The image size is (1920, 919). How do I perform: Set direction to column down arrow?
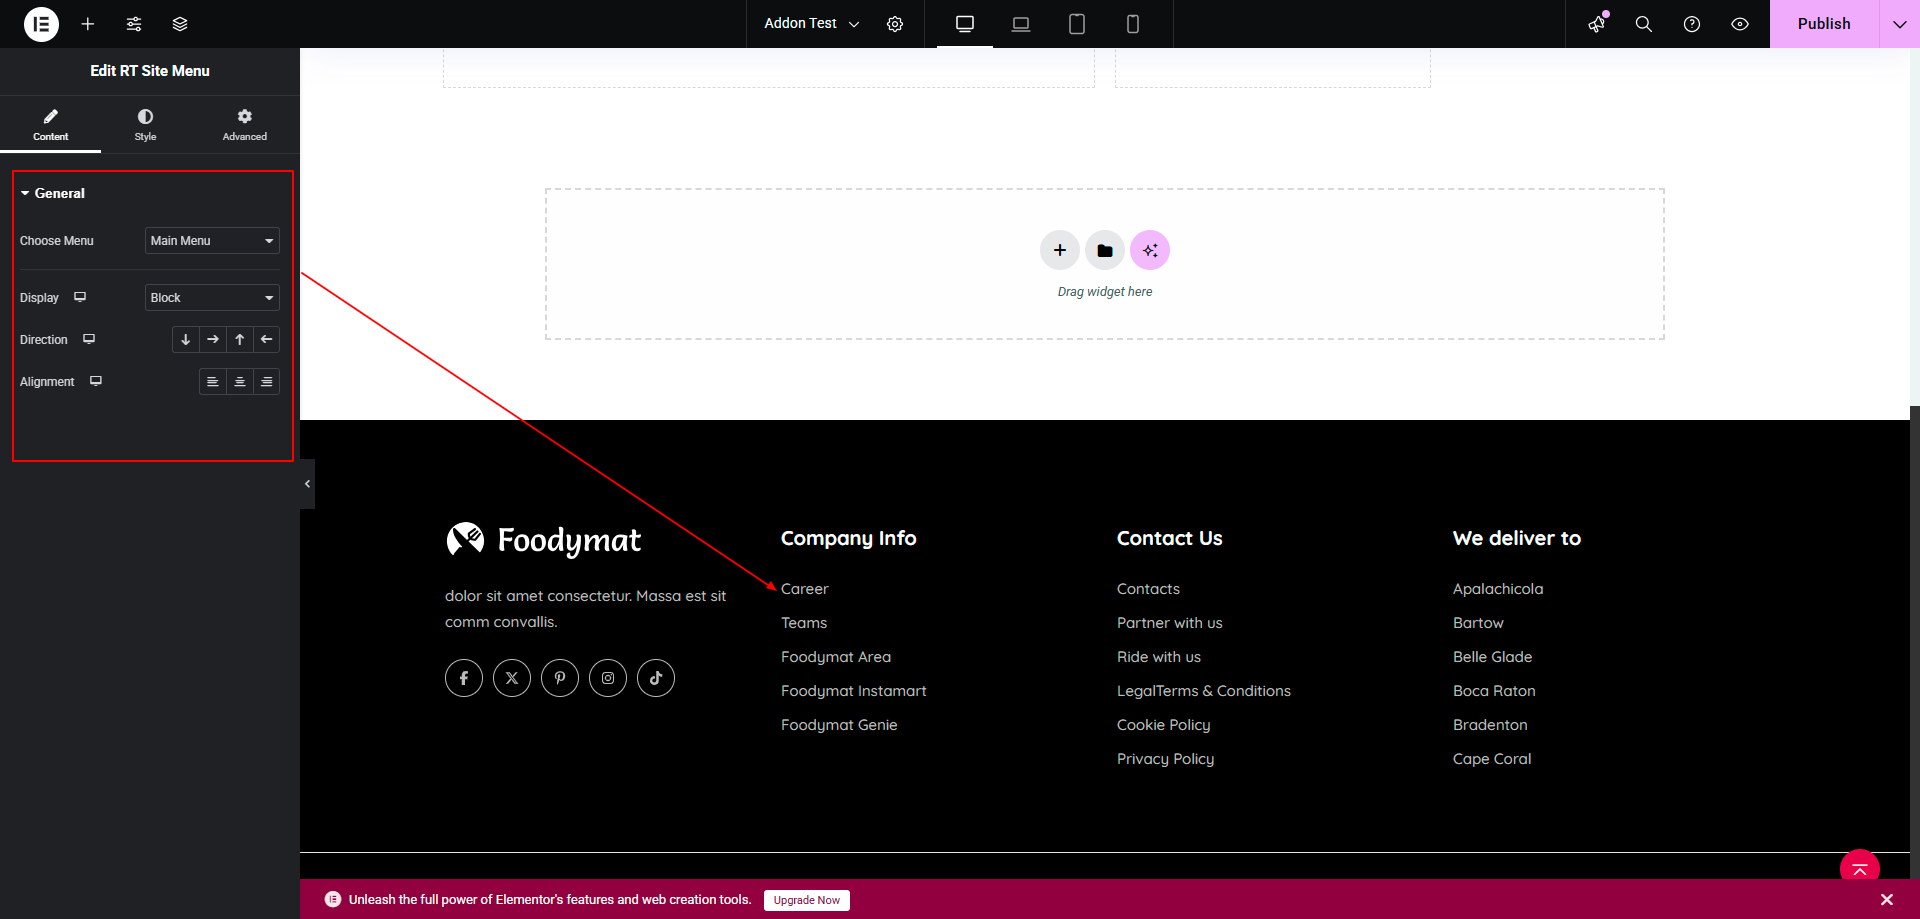tap(186, 340)
